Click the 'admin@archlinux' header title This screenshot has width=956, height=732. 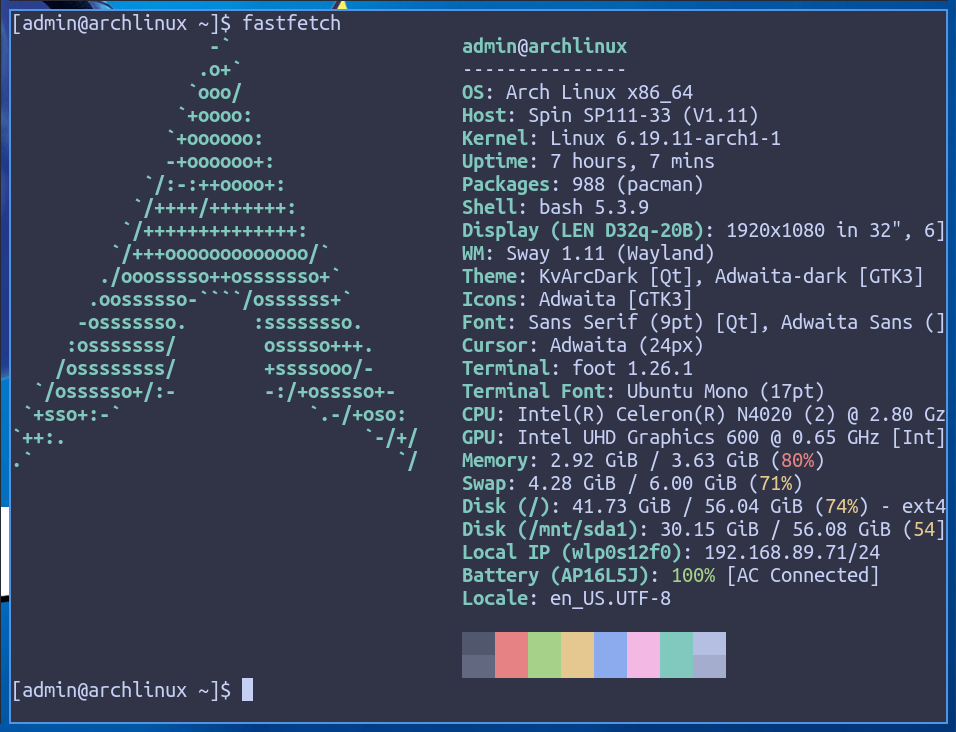coord(544,46)
